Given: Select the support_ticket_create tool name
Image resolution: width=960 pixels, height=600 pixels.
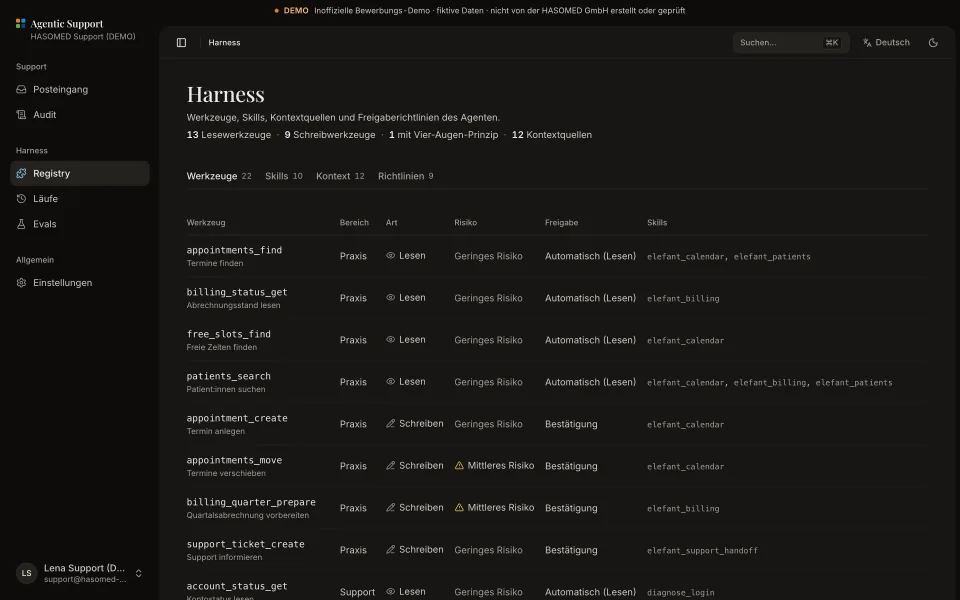Looking at the screenshot, I should [x=246, y=544].
